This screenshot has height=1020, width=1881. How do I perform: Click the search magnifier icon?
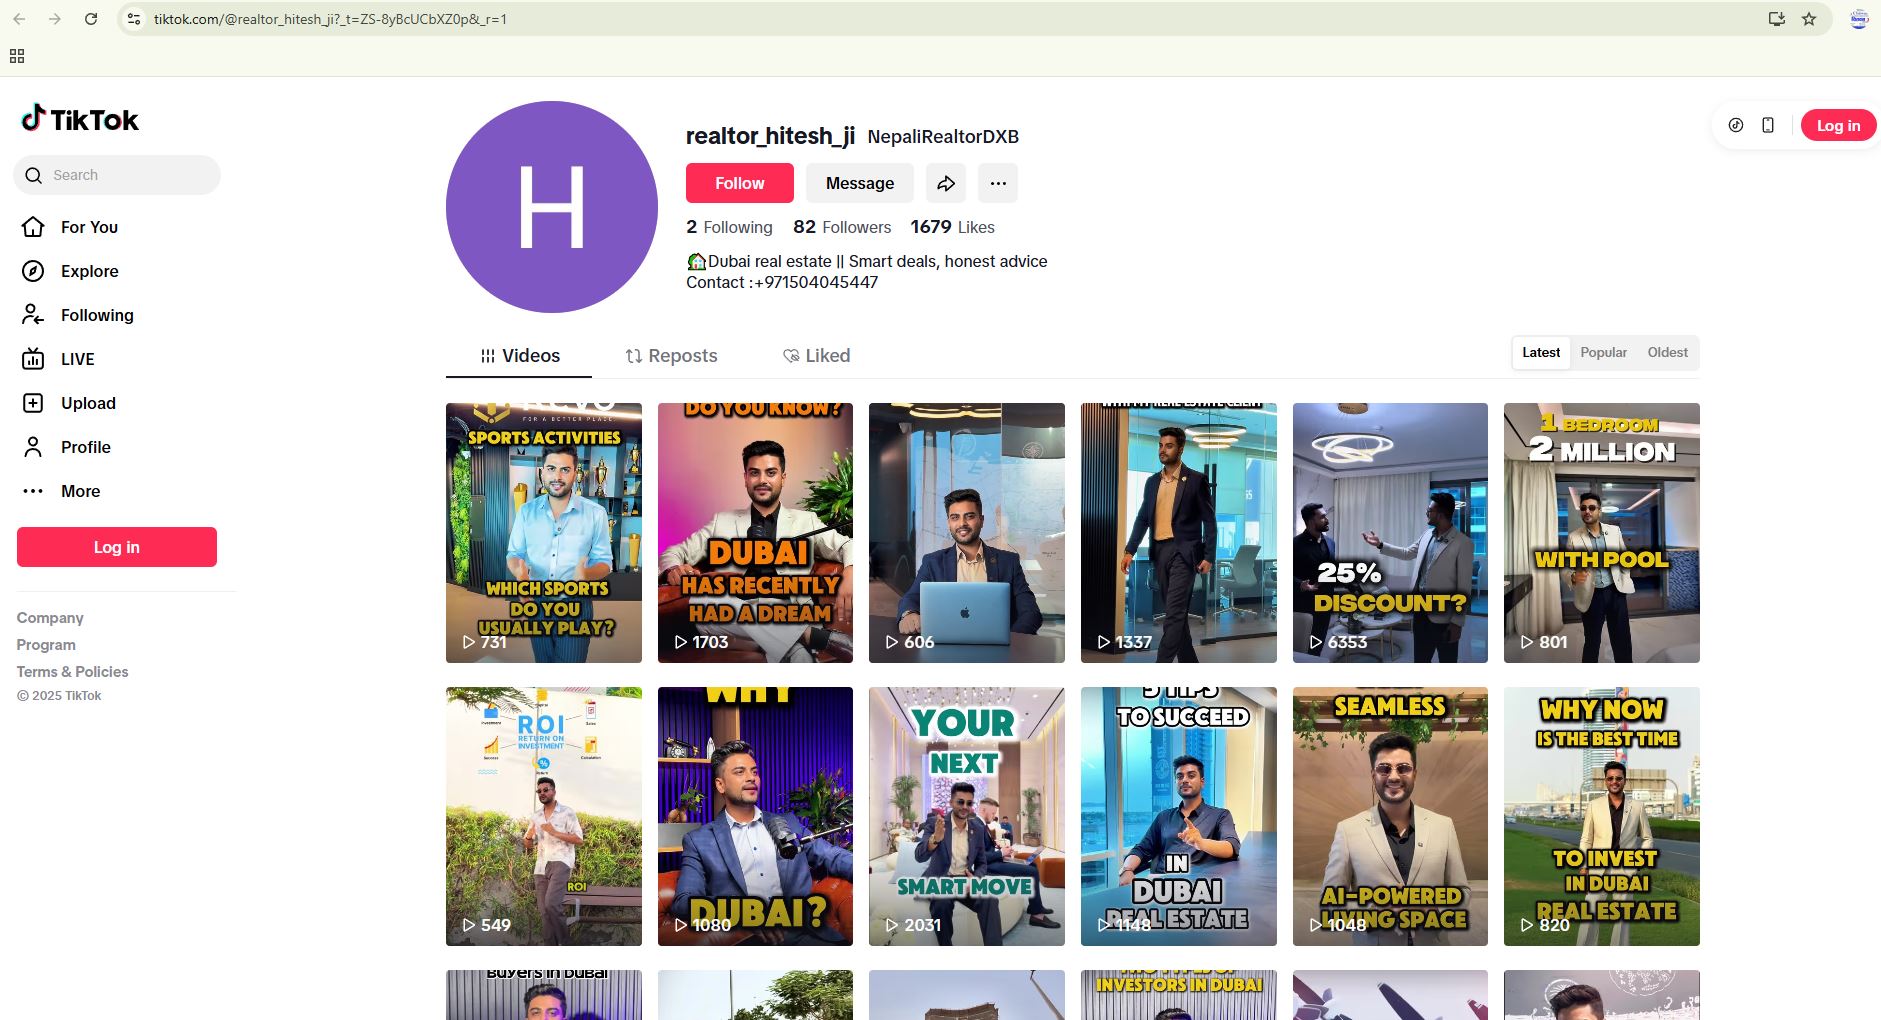coord(34,175)
